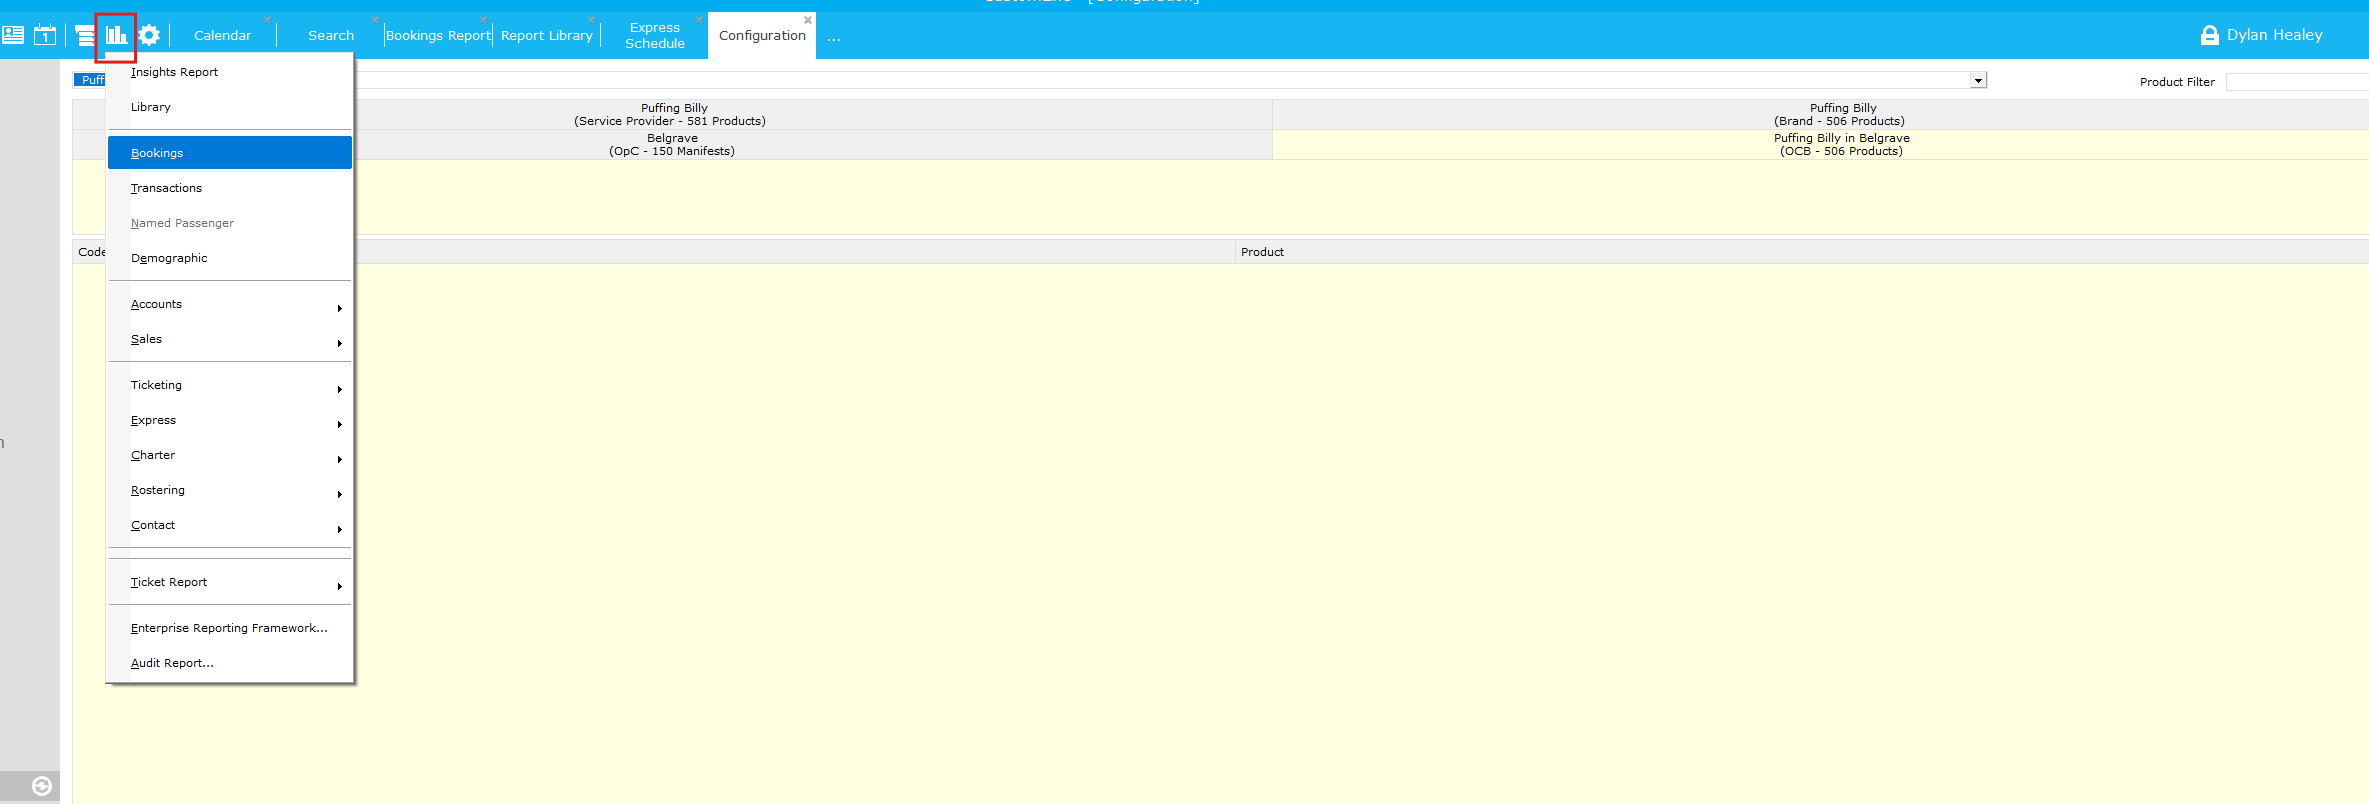Image resolution: width=2369 pixels, height=804 pixels.
Task: Switch to the Calendar tab
Action: 222,36
